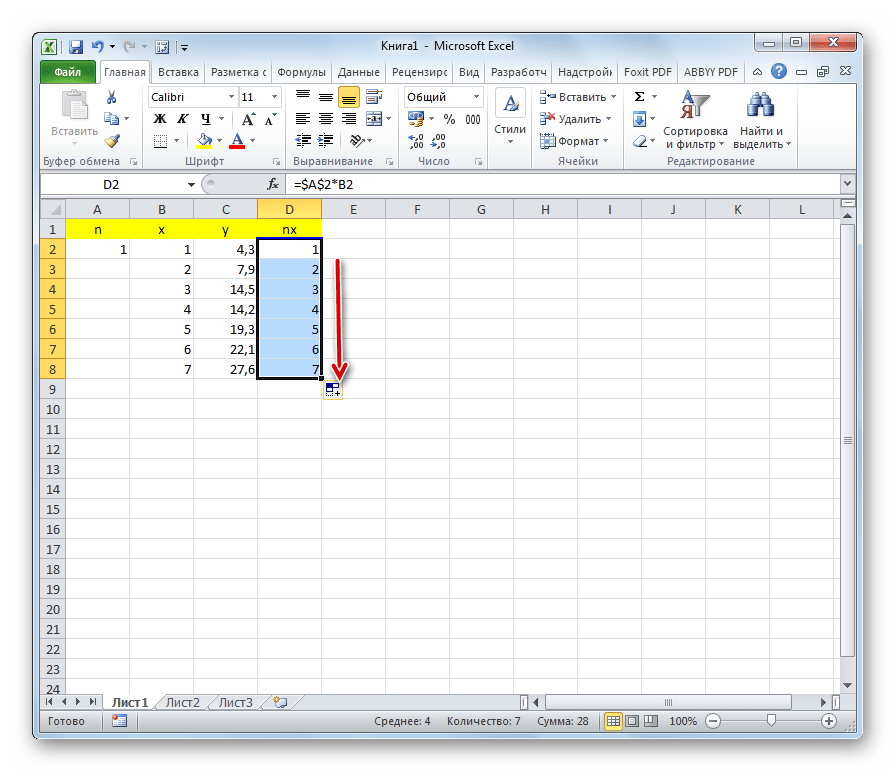Click in the formula bar field
Screen dimensions: 896x772
563,184
